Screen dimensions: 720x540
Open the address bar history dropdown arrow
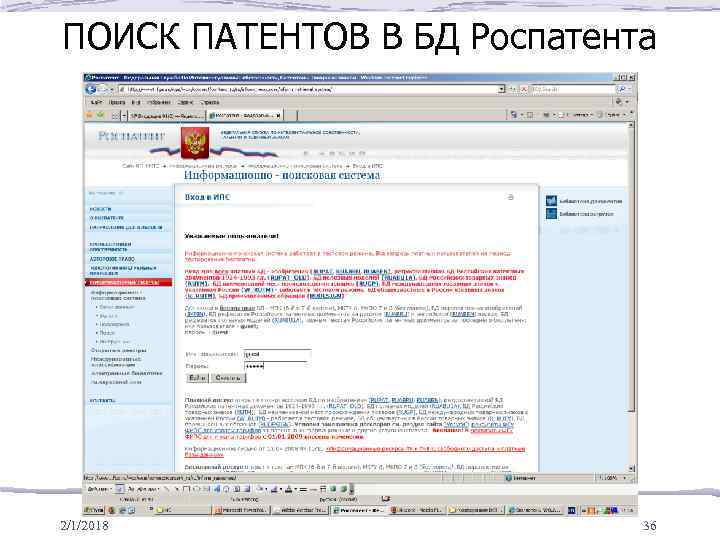(x=501, y=90)
